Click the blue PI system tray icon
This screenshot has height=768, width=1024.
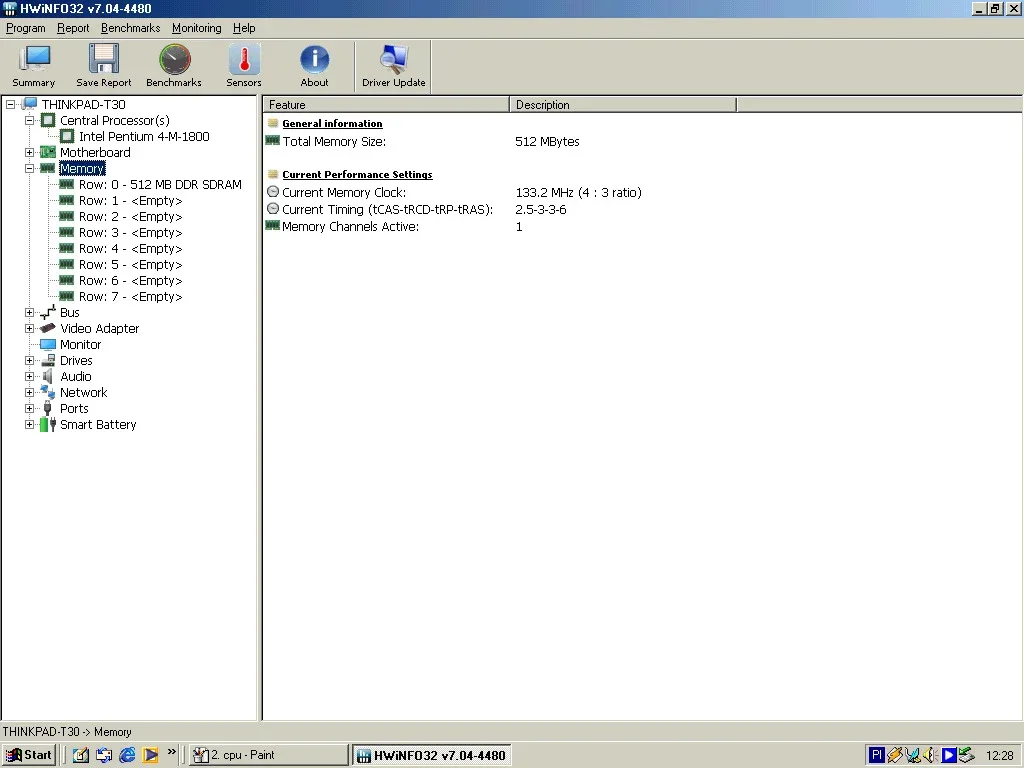click(876, 755)
